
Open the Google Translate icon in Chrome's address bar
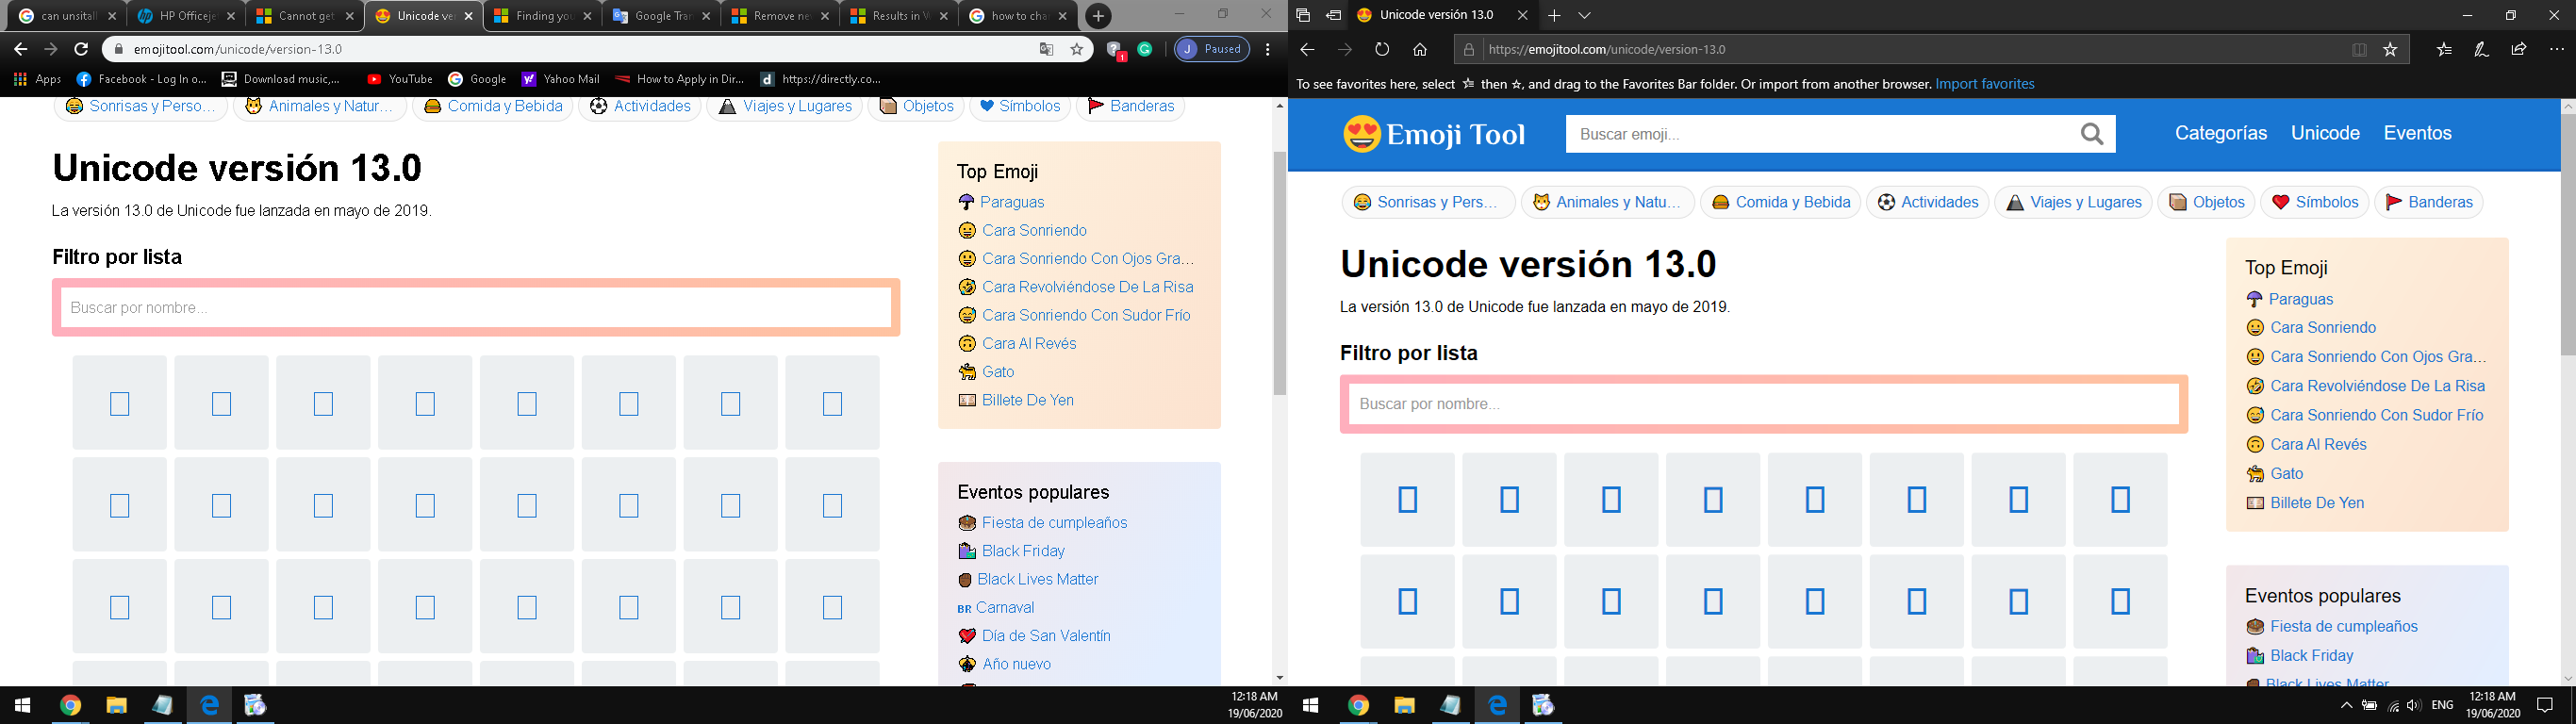(1046, 49)
